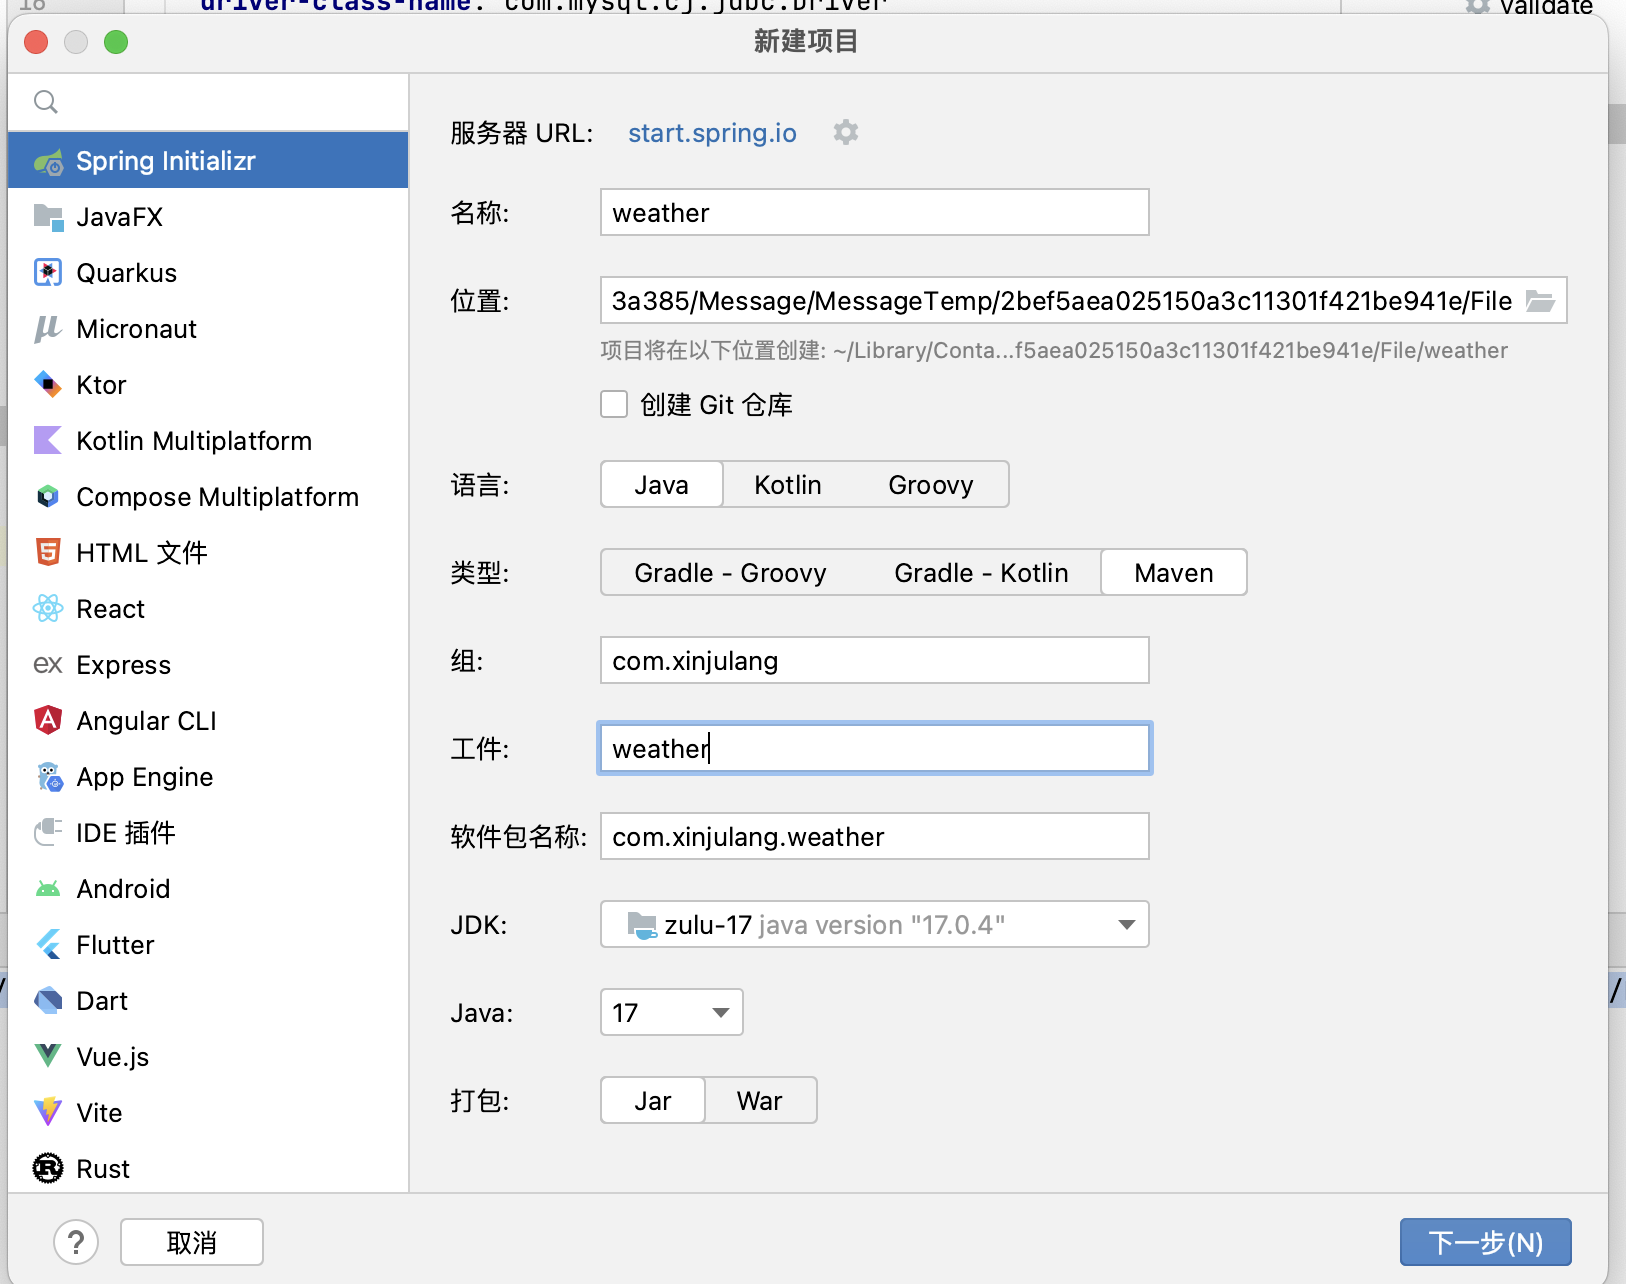Click the Flutter logo icon
1626x1284 pixels.
48,945
